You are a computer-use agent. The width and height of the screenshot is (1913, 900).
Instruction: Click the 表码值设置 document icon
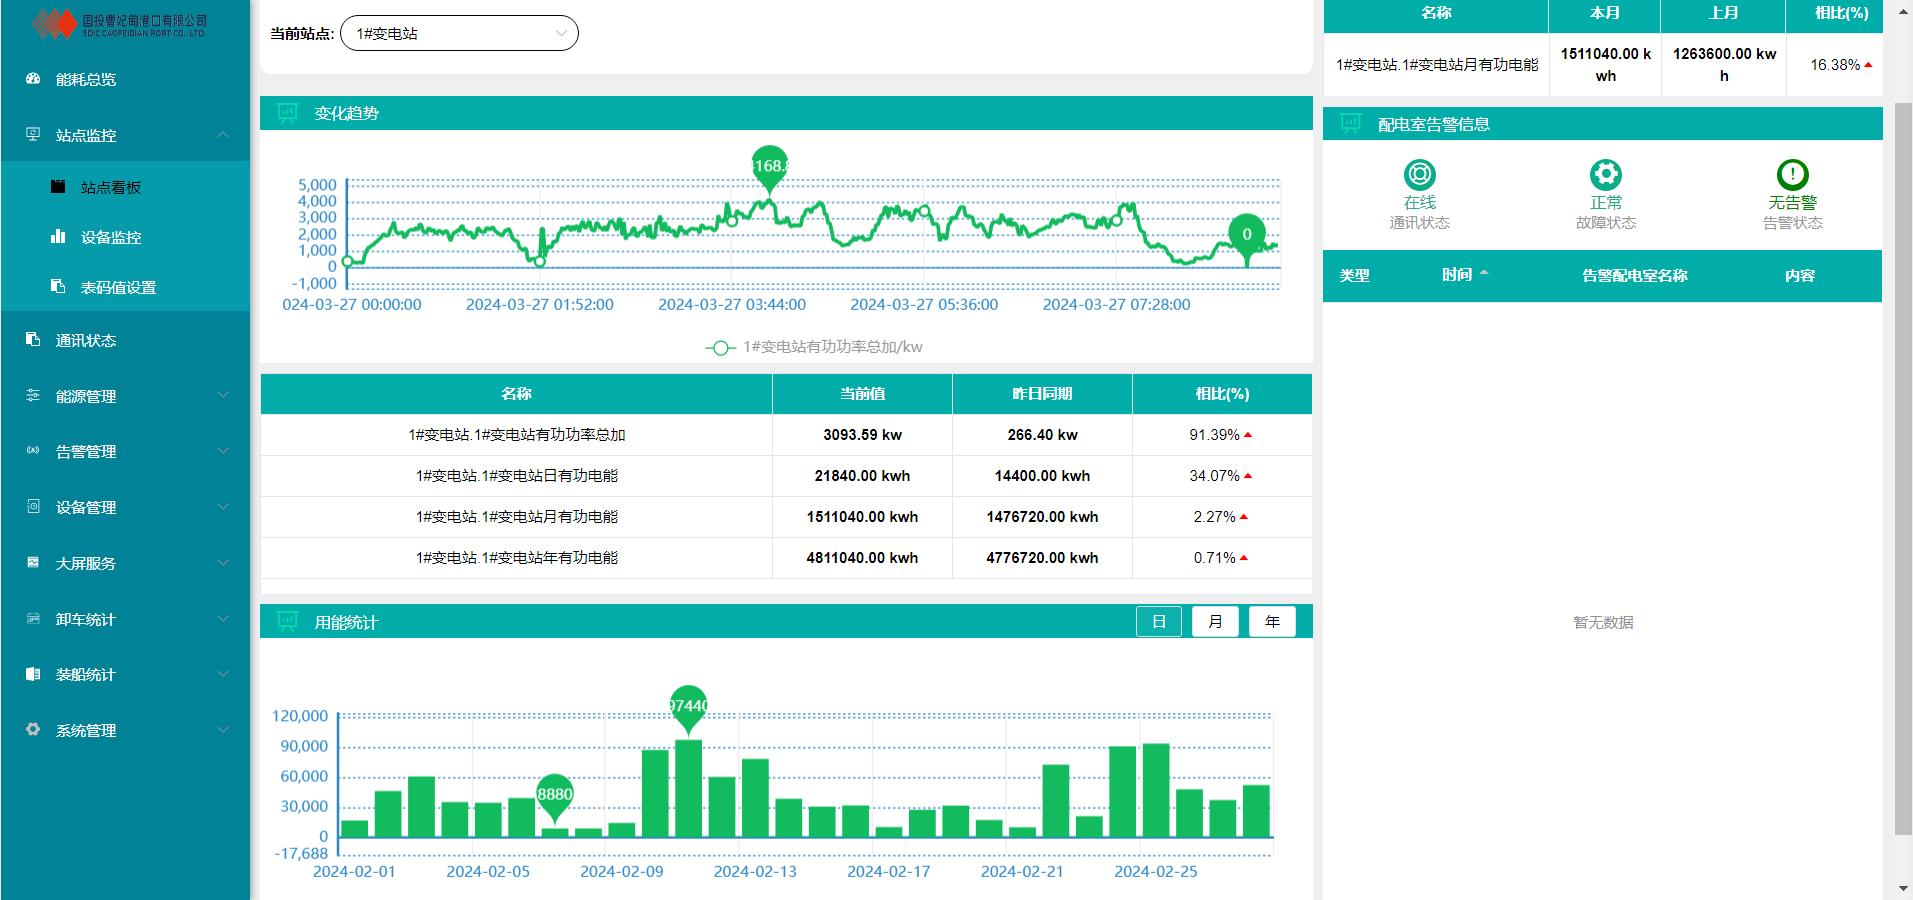coord(58,287)
